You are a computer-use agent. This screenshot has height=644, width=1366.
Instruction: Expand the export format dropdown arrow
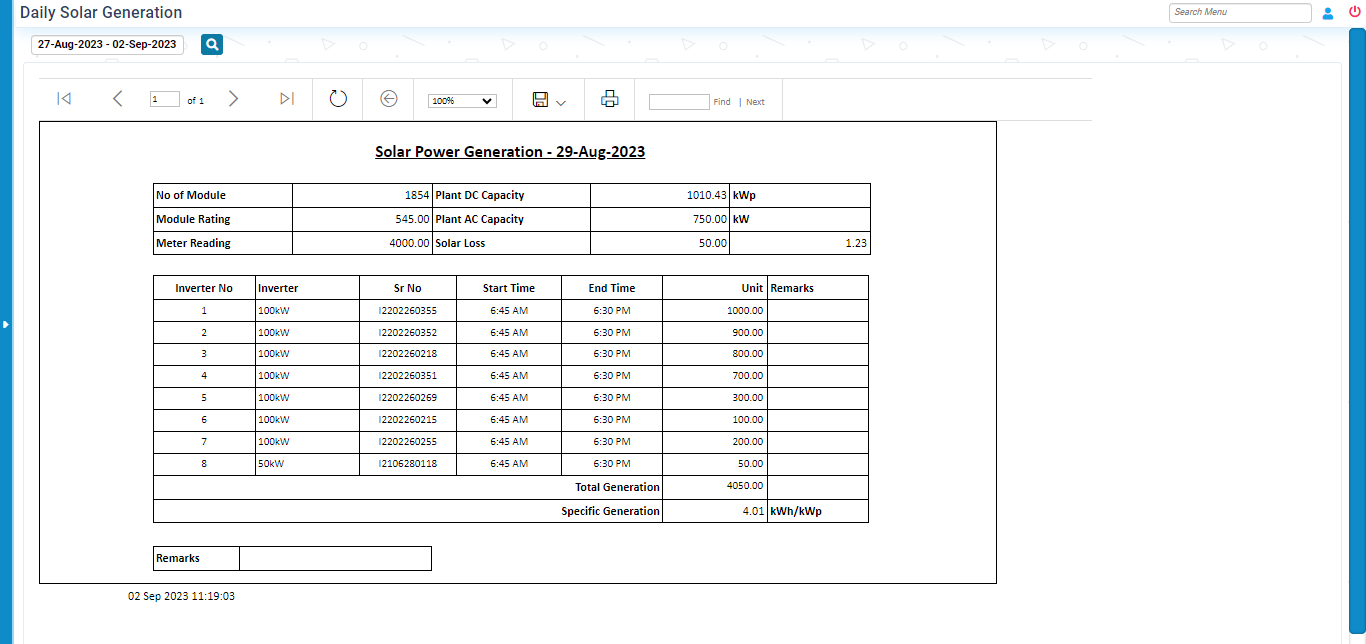[x=561, y=102]
